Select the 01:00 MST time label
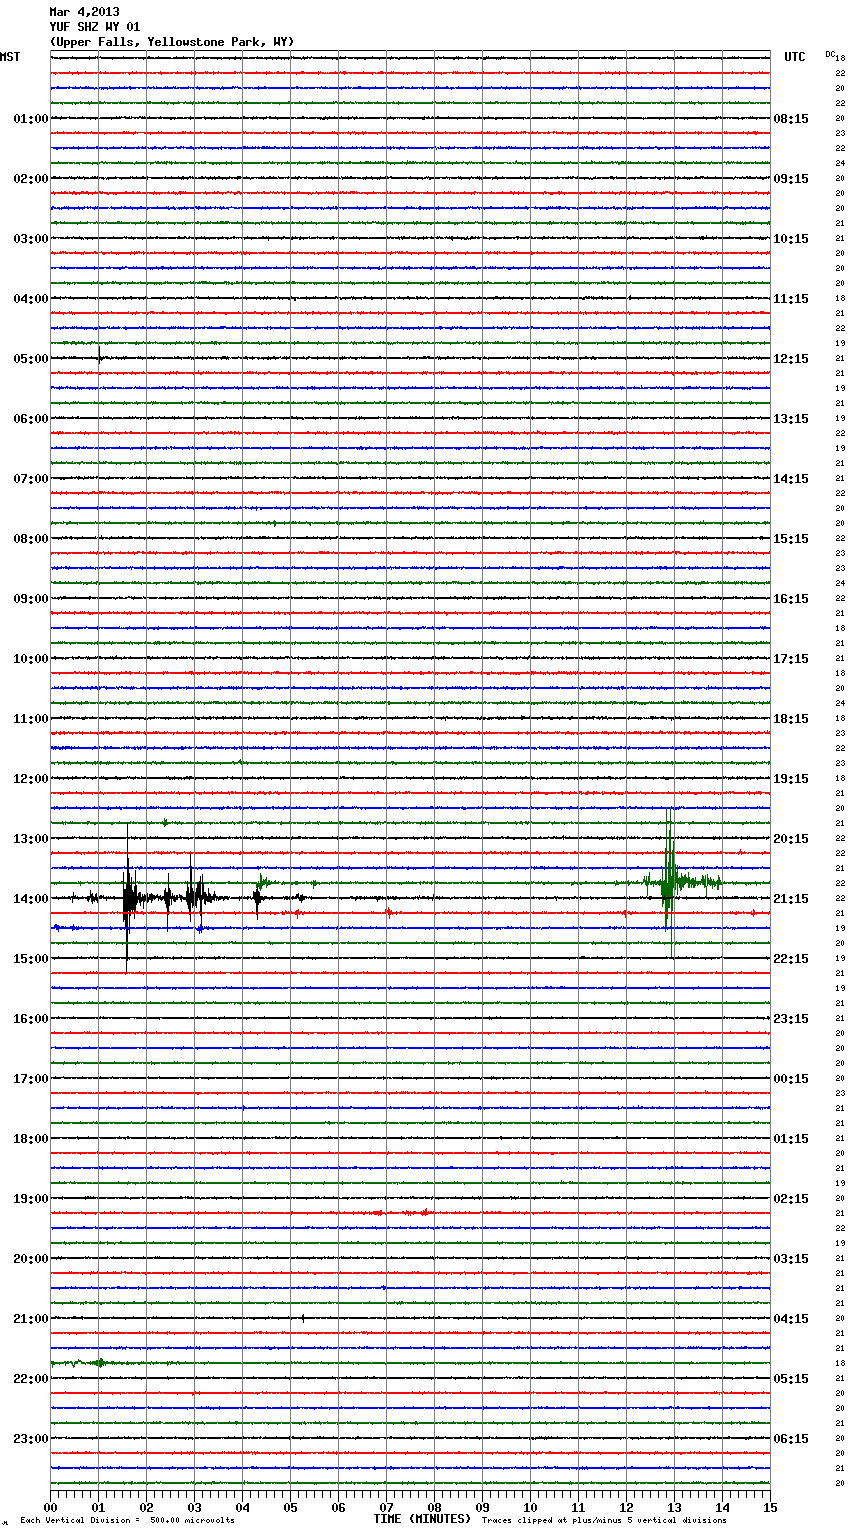Screen dimensions: 850x1534 (x=30, y=119)
